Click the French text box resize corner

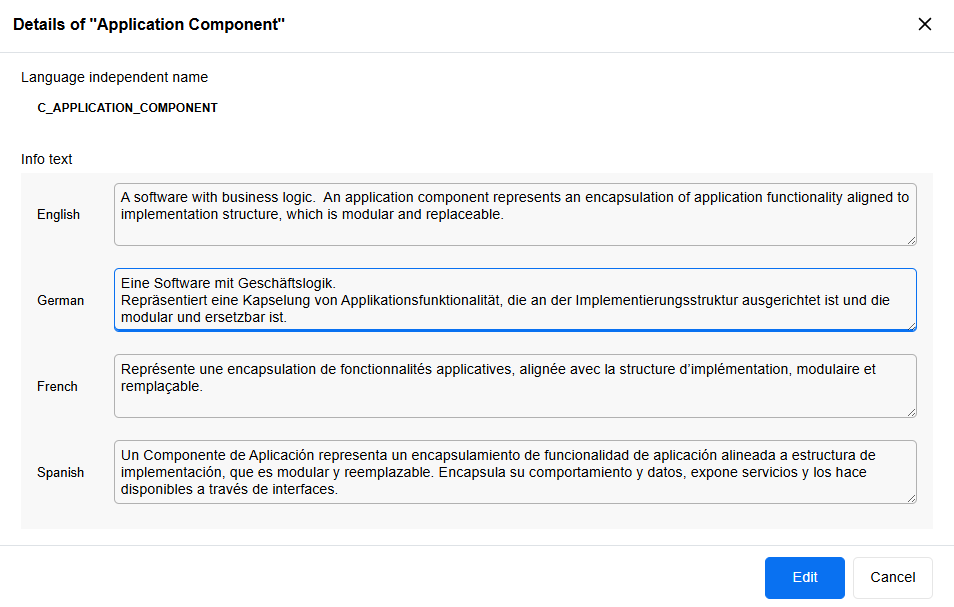911,412
